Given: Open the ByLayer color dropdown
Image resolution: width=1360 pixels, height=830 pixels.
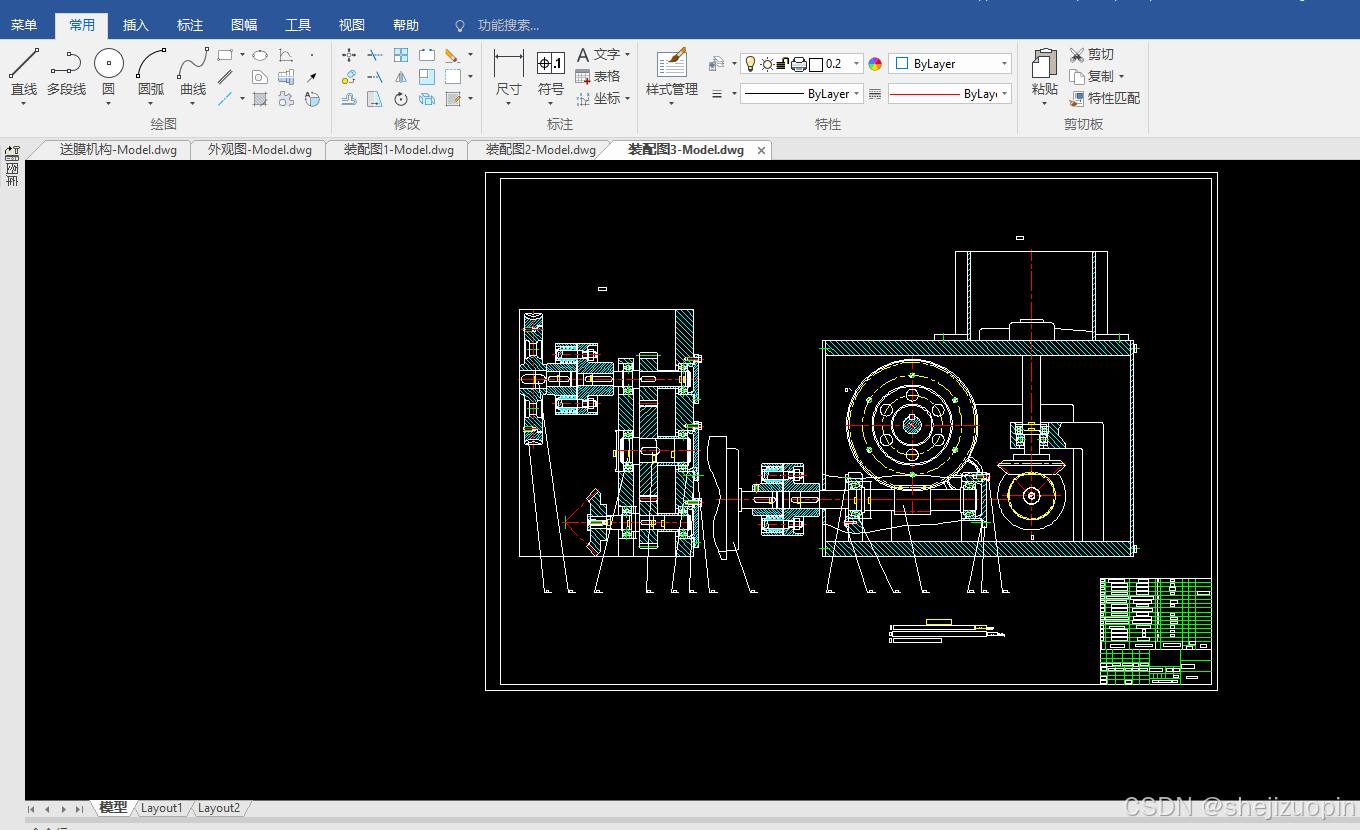Looking at the screenshot, I should pos(950,64).
